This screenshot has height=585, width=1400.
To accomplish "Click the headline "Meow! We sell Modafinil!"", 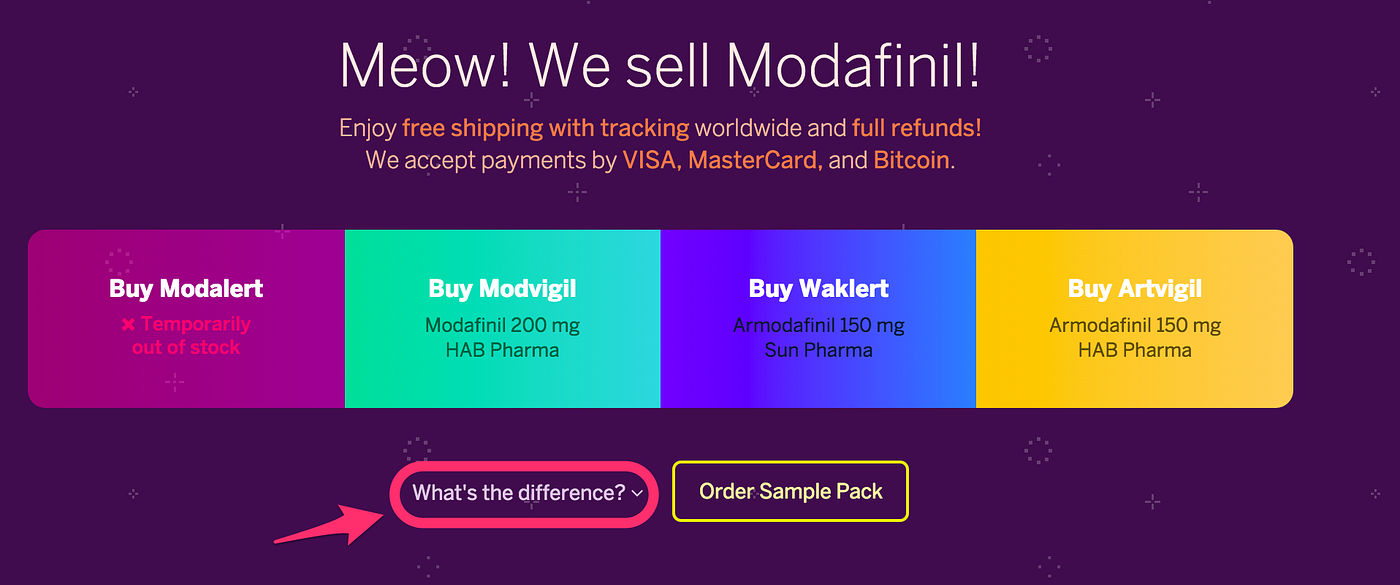I will coord(659,64).
